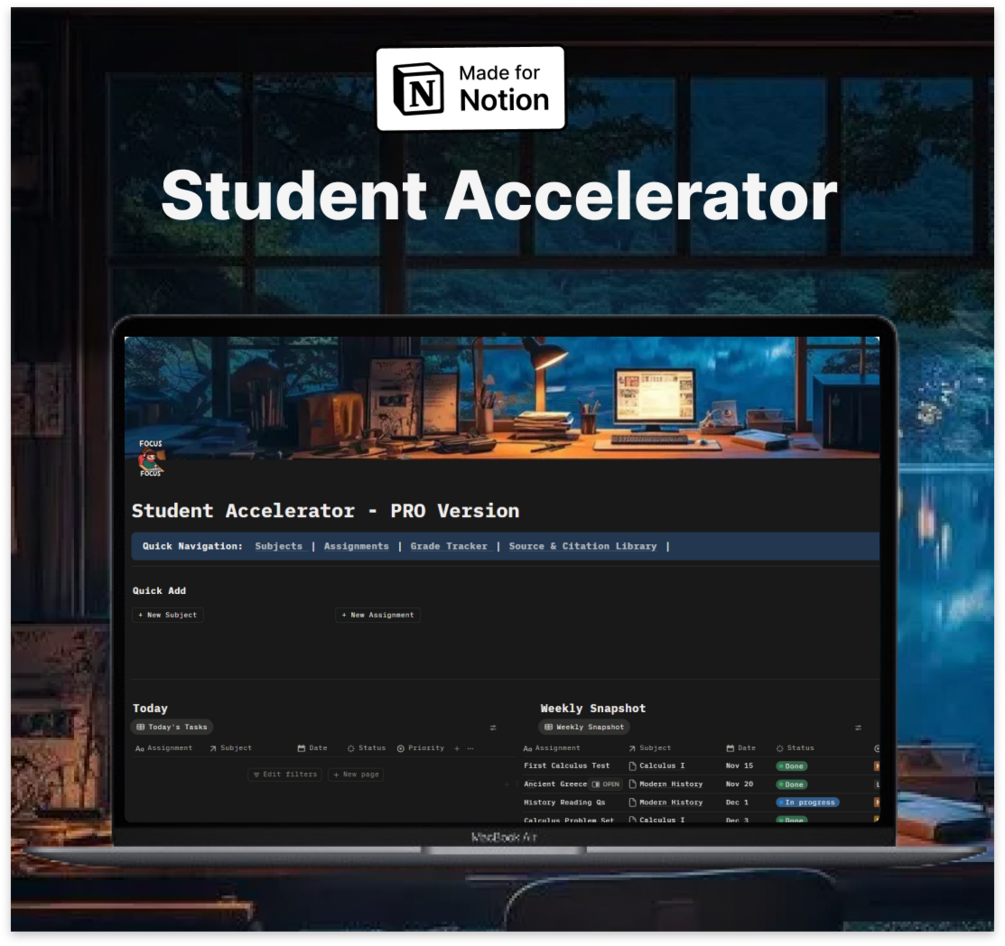This screenshot has height=946, width=1005.
Task: Toggle the In progress status on History Reading Qs
Action: coord(806,802)
